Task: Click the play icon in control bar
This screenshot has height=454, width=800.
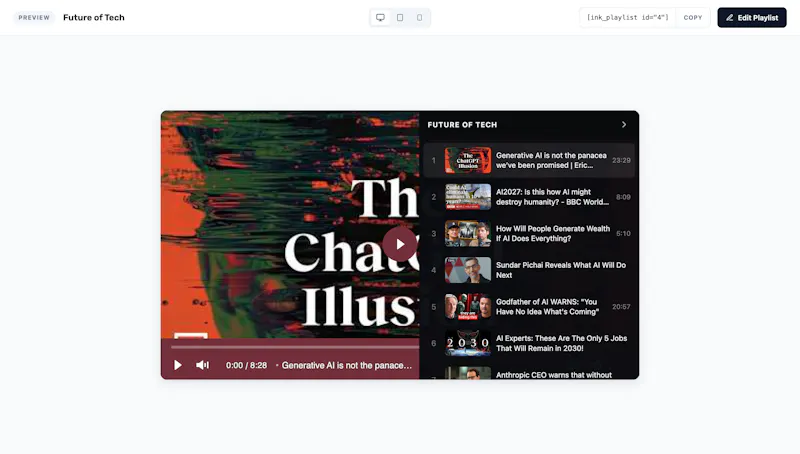Action: tap(178, 365)
